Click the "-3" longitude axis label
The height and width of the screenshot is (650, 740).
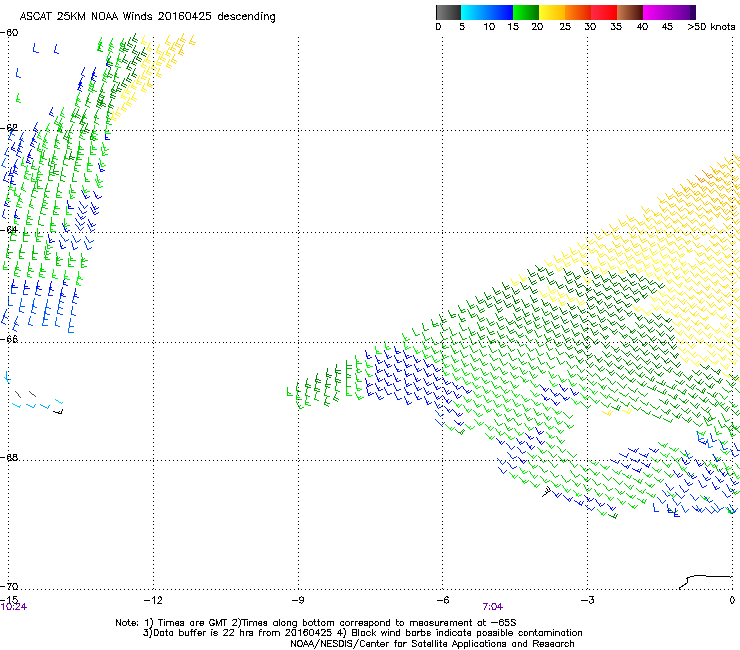587,600
